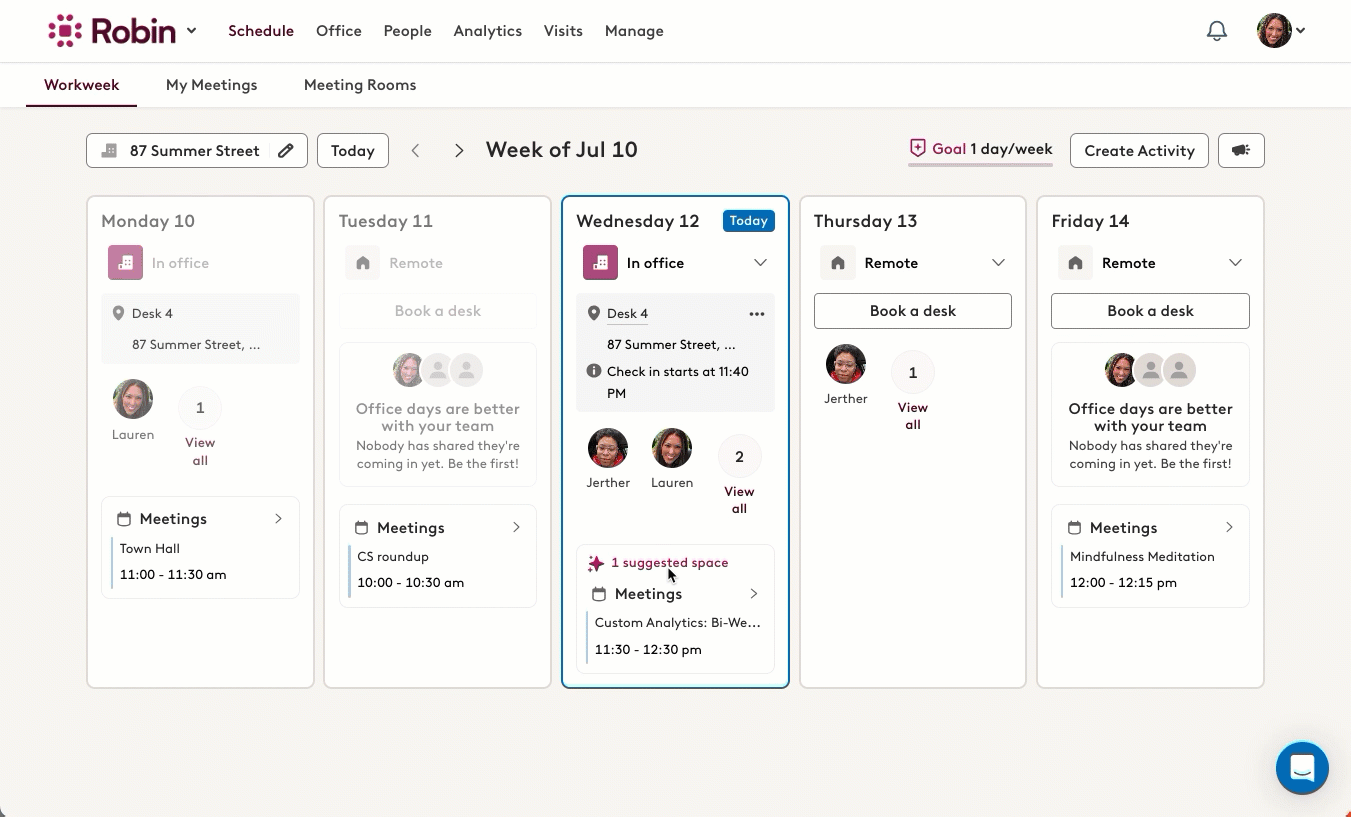Click Tuesday's Meetings calendar icon

(362, 527)
